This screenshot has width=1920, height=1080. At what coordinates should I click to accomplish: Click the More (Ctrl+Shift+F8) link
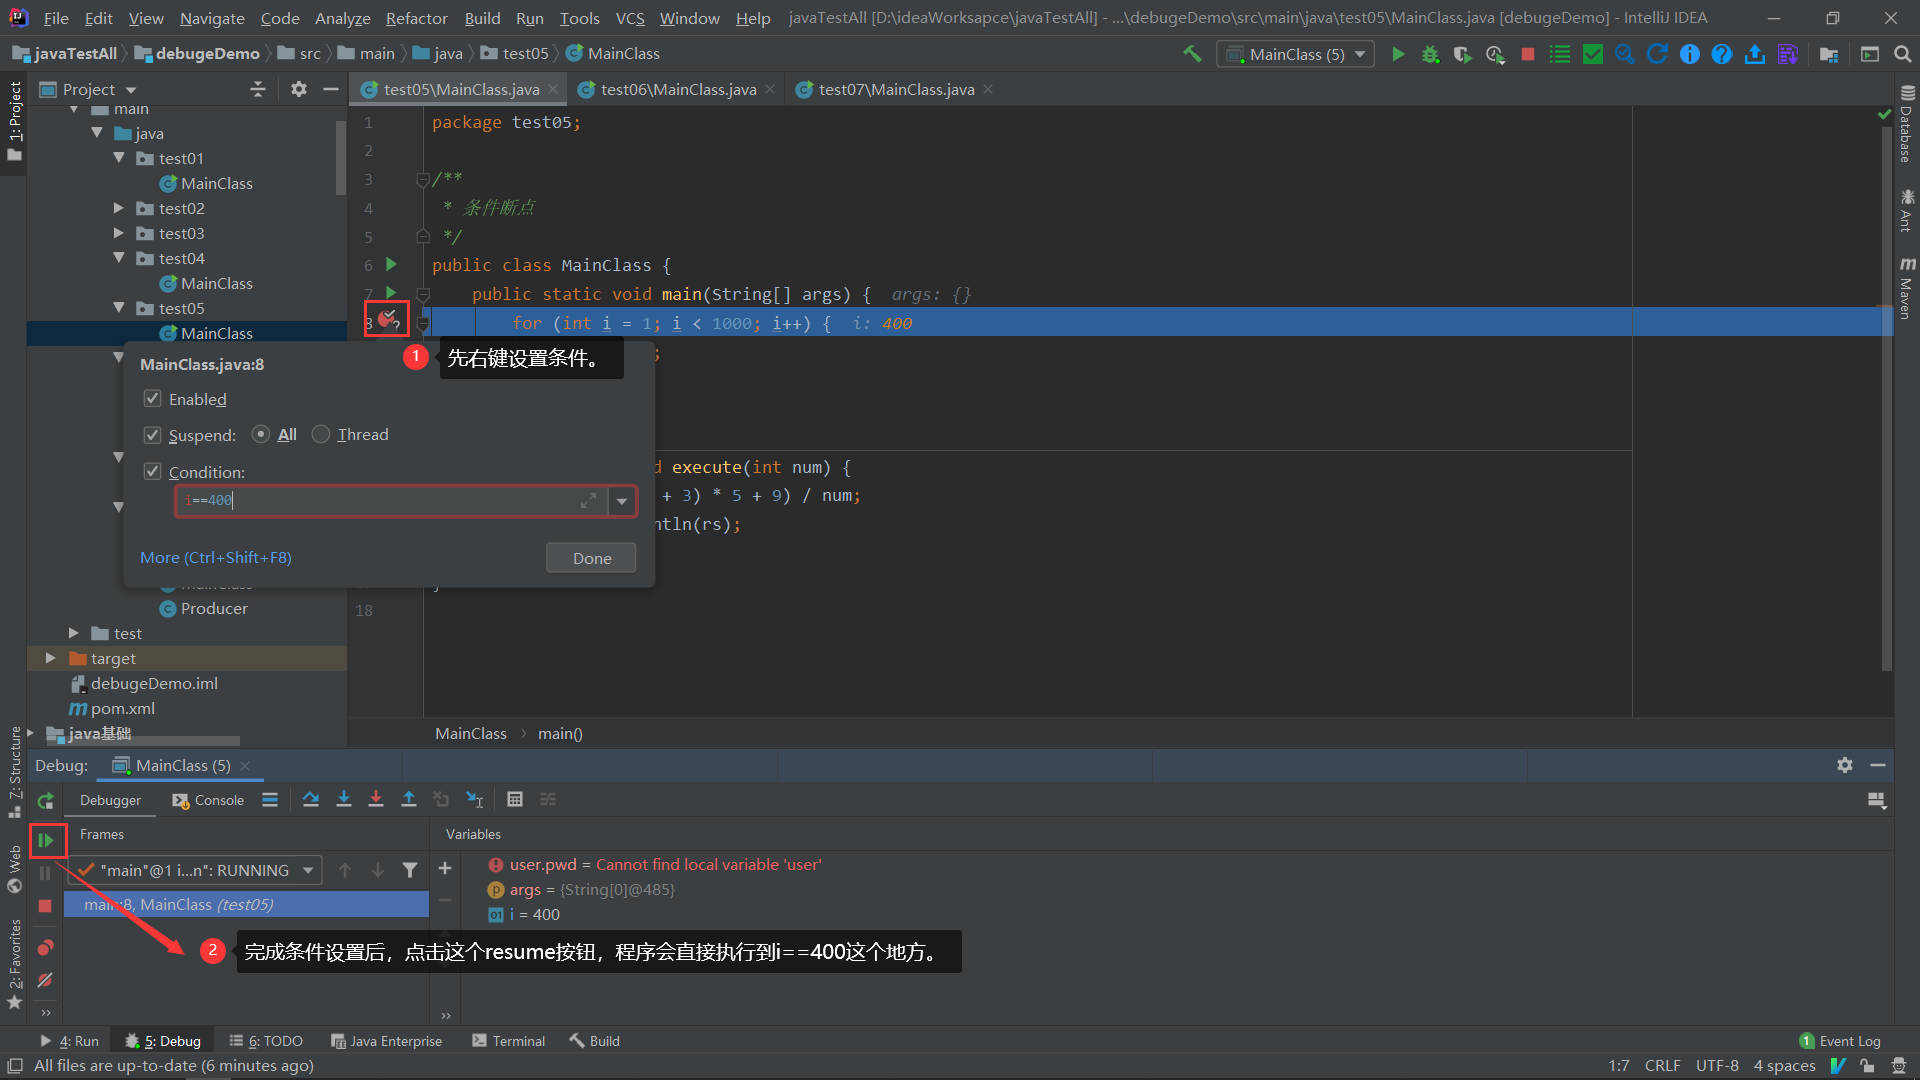[x=216, y=558]
